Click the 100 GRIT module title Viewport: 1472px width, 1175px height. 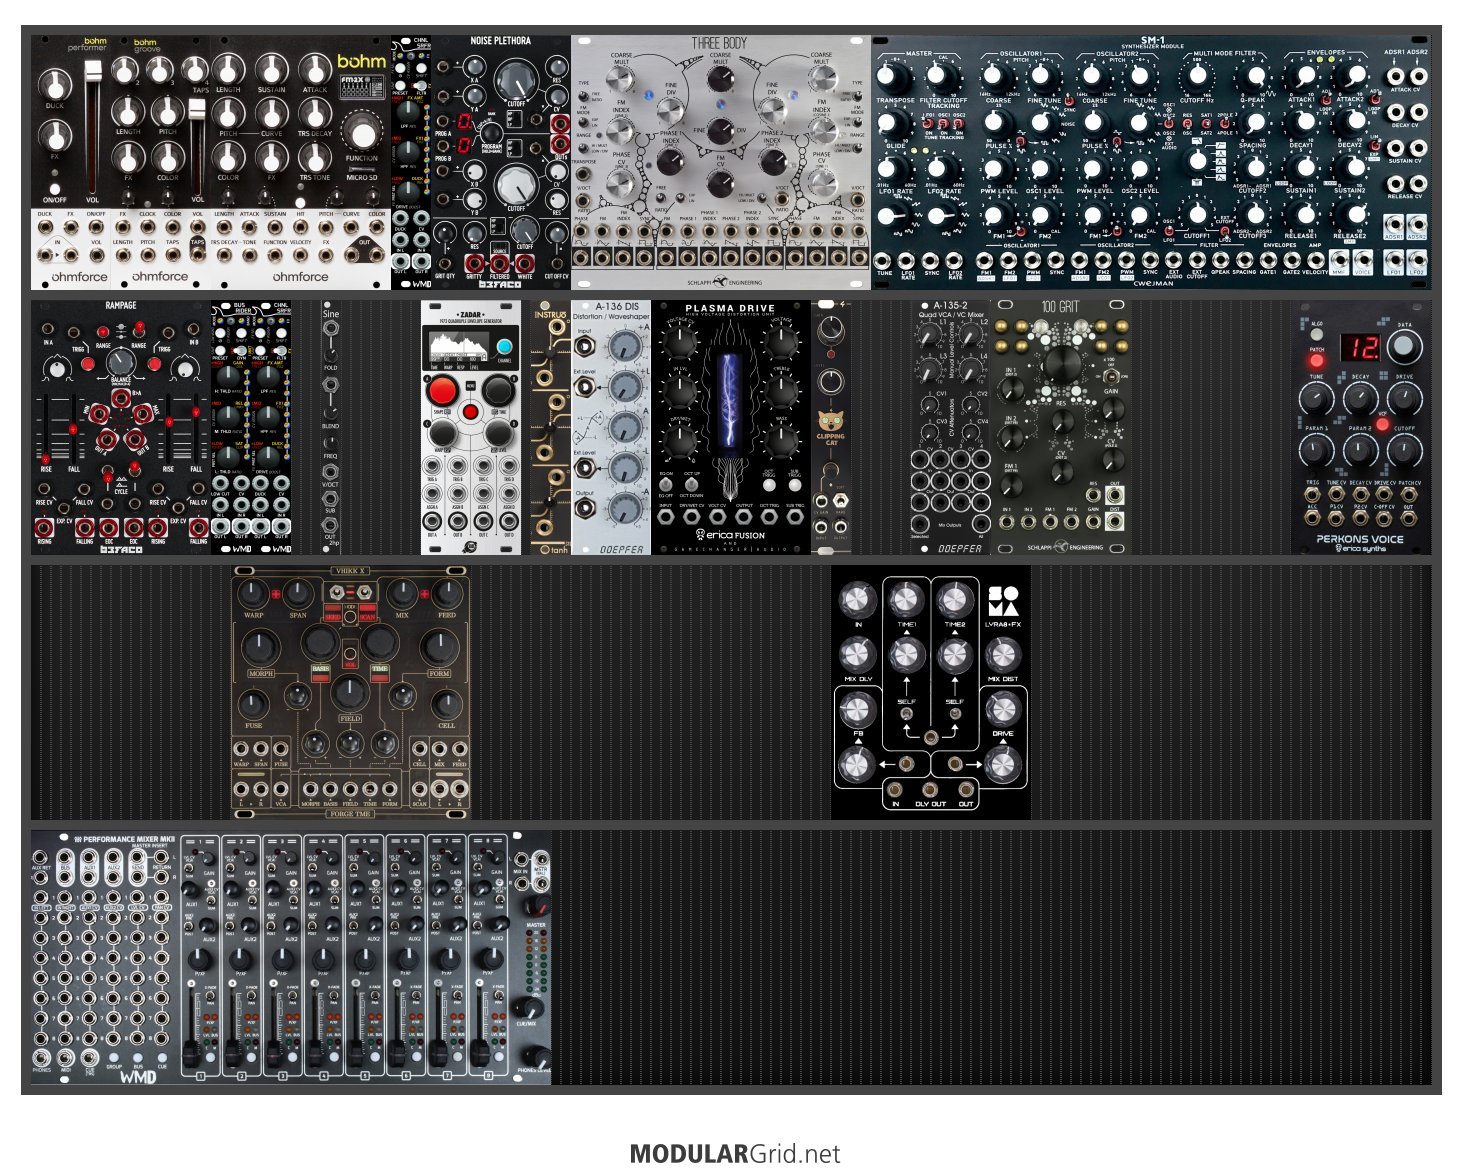pyautogui.click(x=1060, y=307)
